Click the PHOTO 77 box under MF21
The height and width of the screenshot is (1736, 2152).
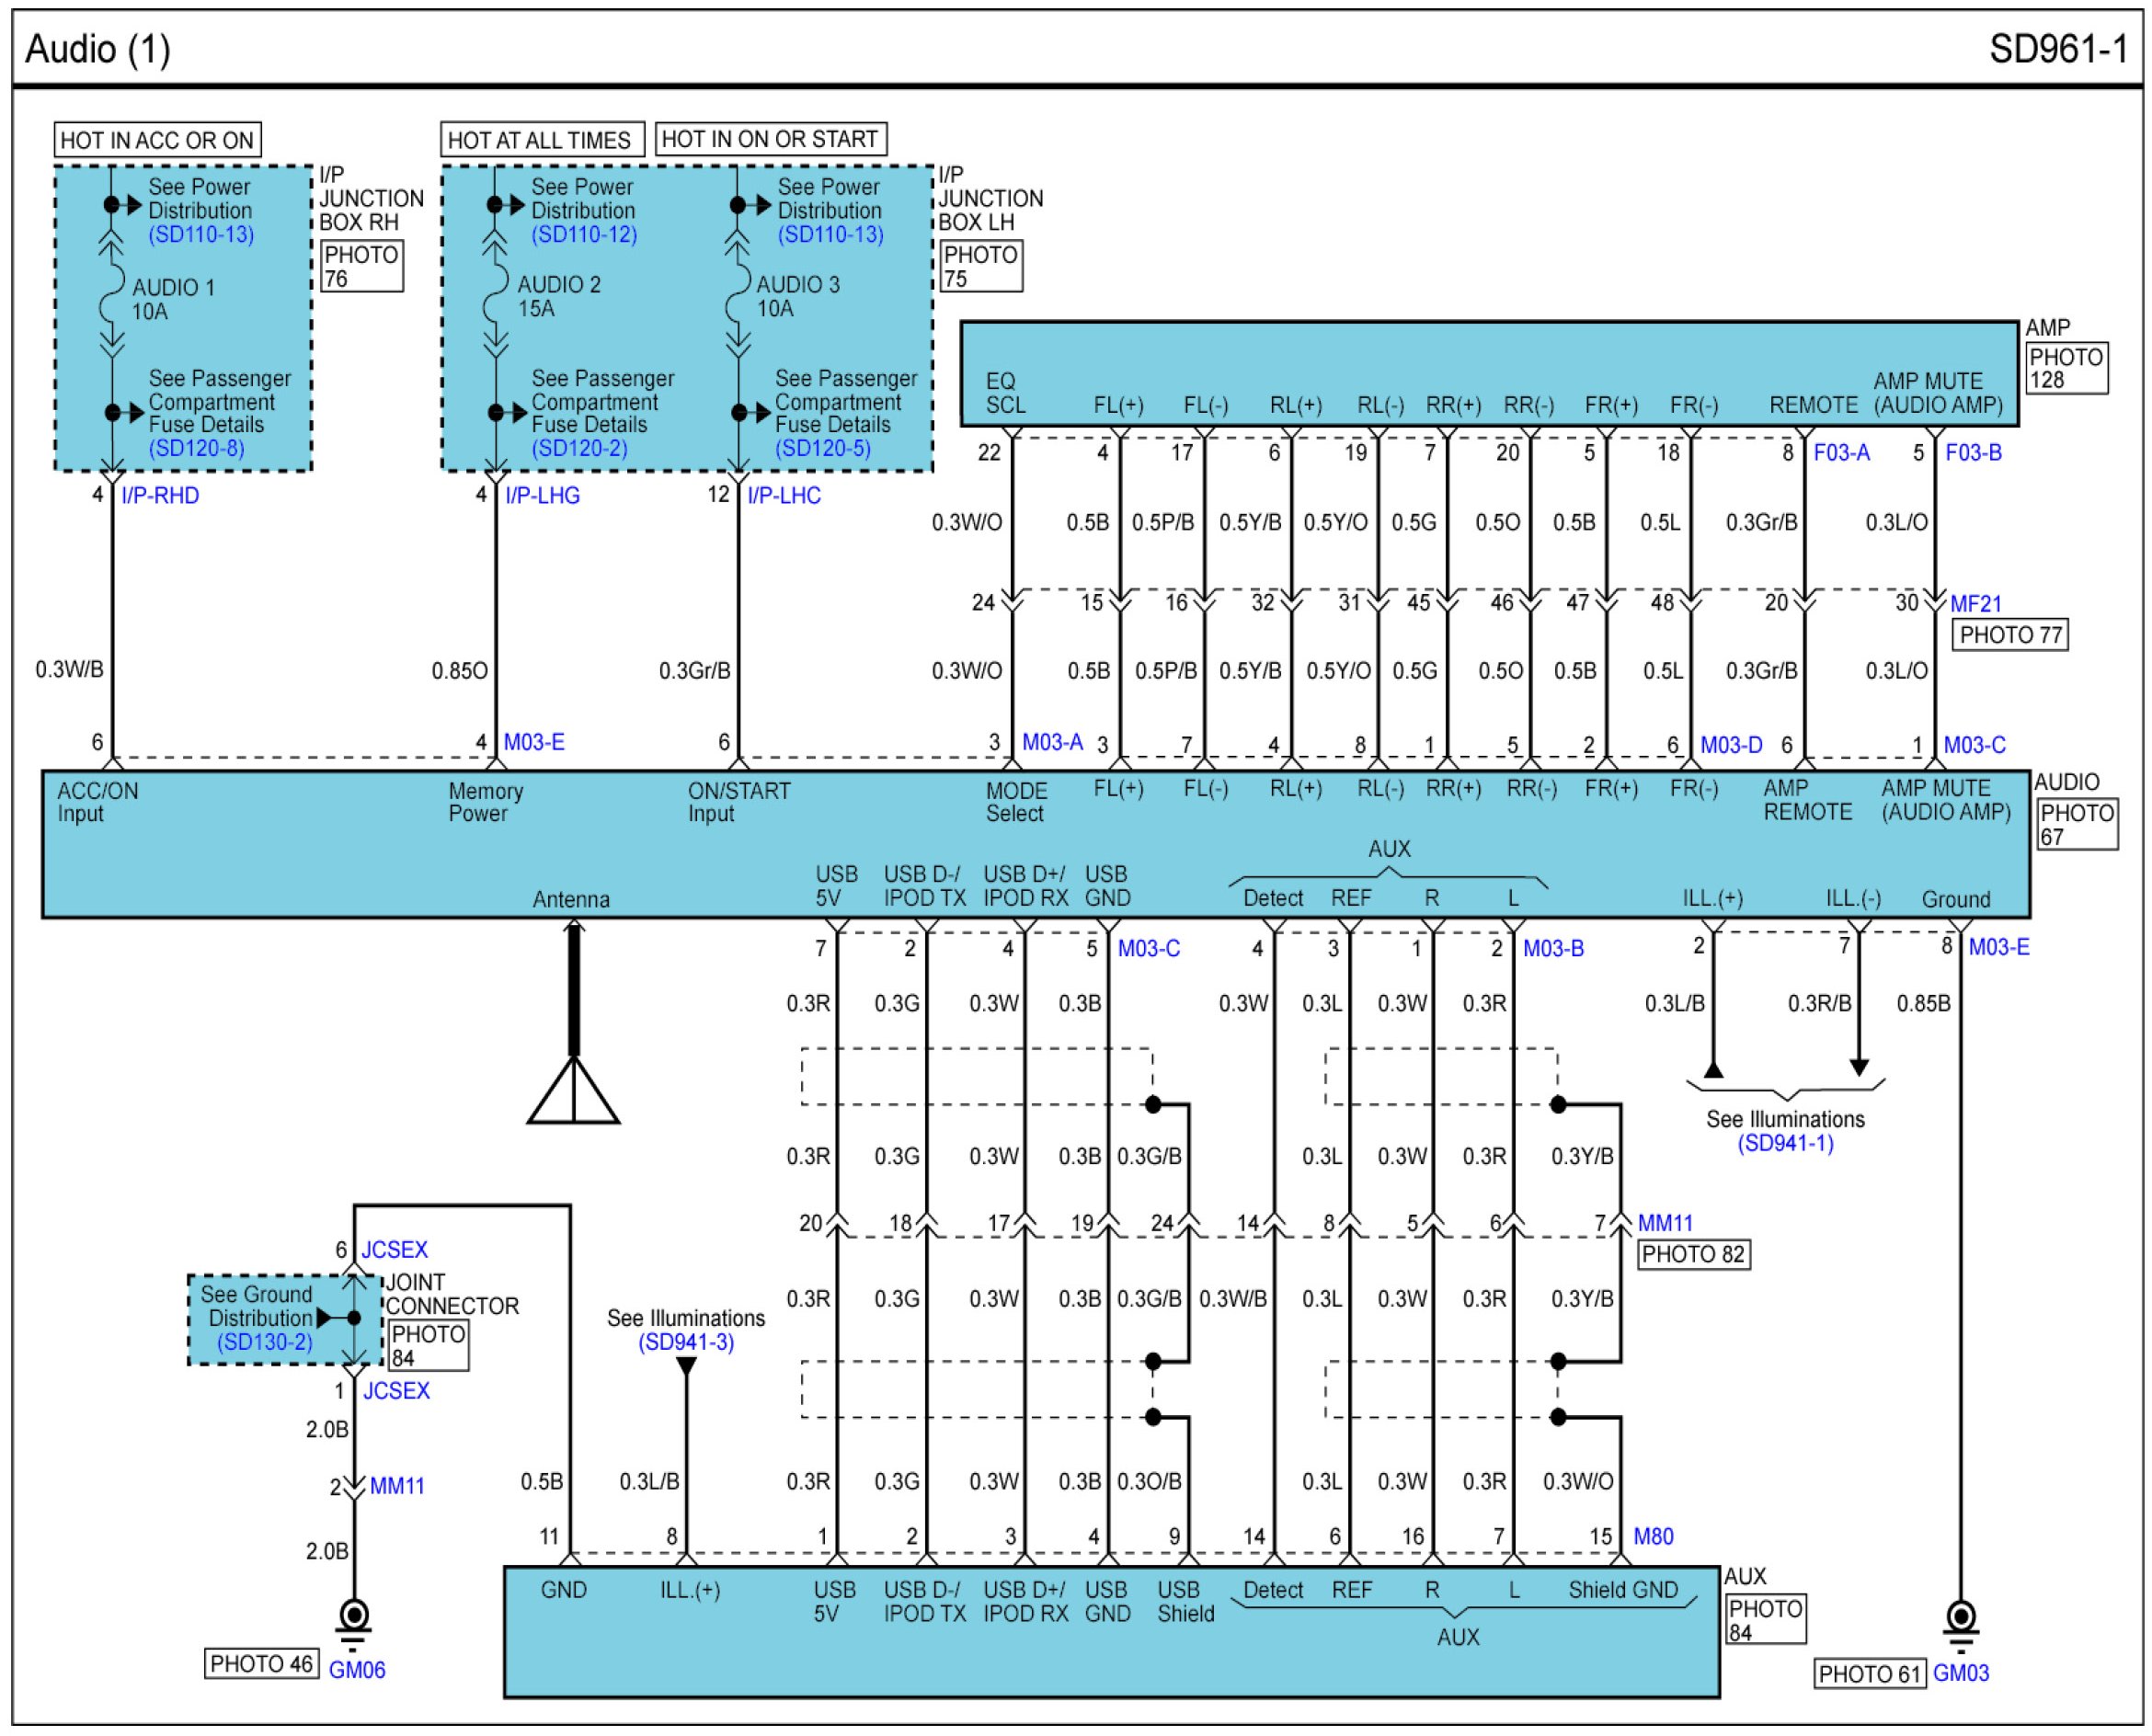coord(2010,635)
